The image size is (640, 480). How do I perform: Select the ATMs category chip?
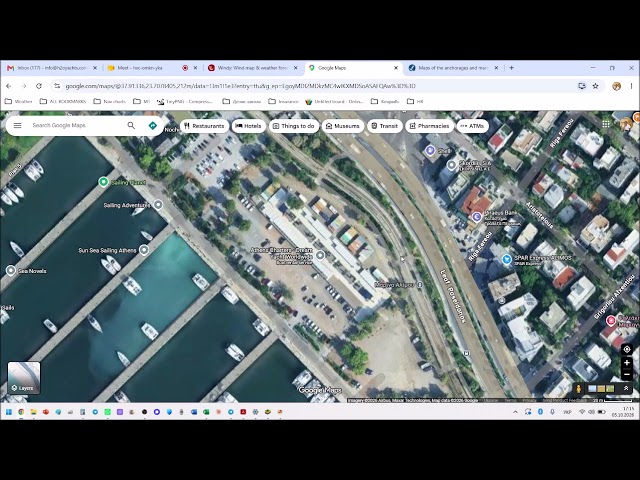[x=472, y=126]
